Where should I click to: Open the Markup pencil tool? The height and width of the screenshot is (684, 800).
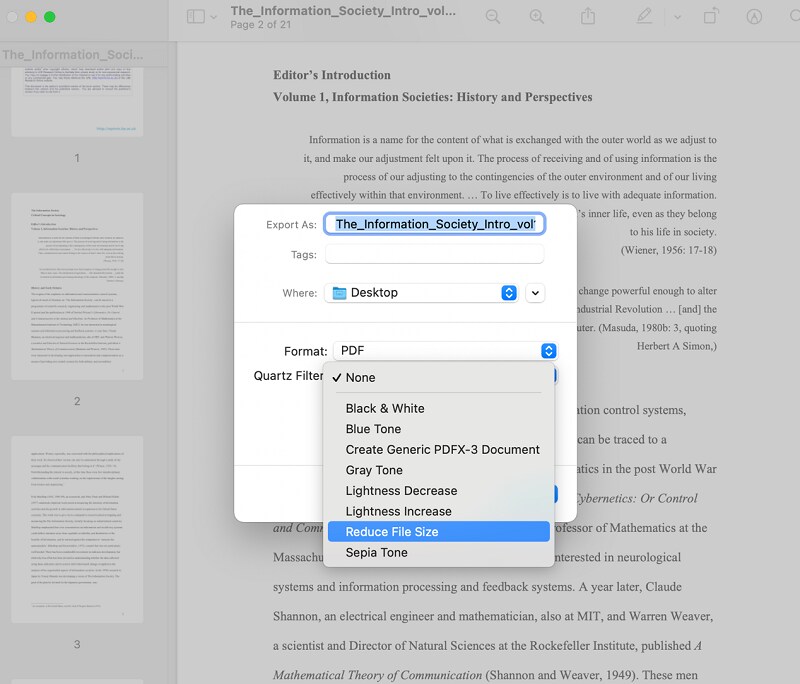coord(642,17)
